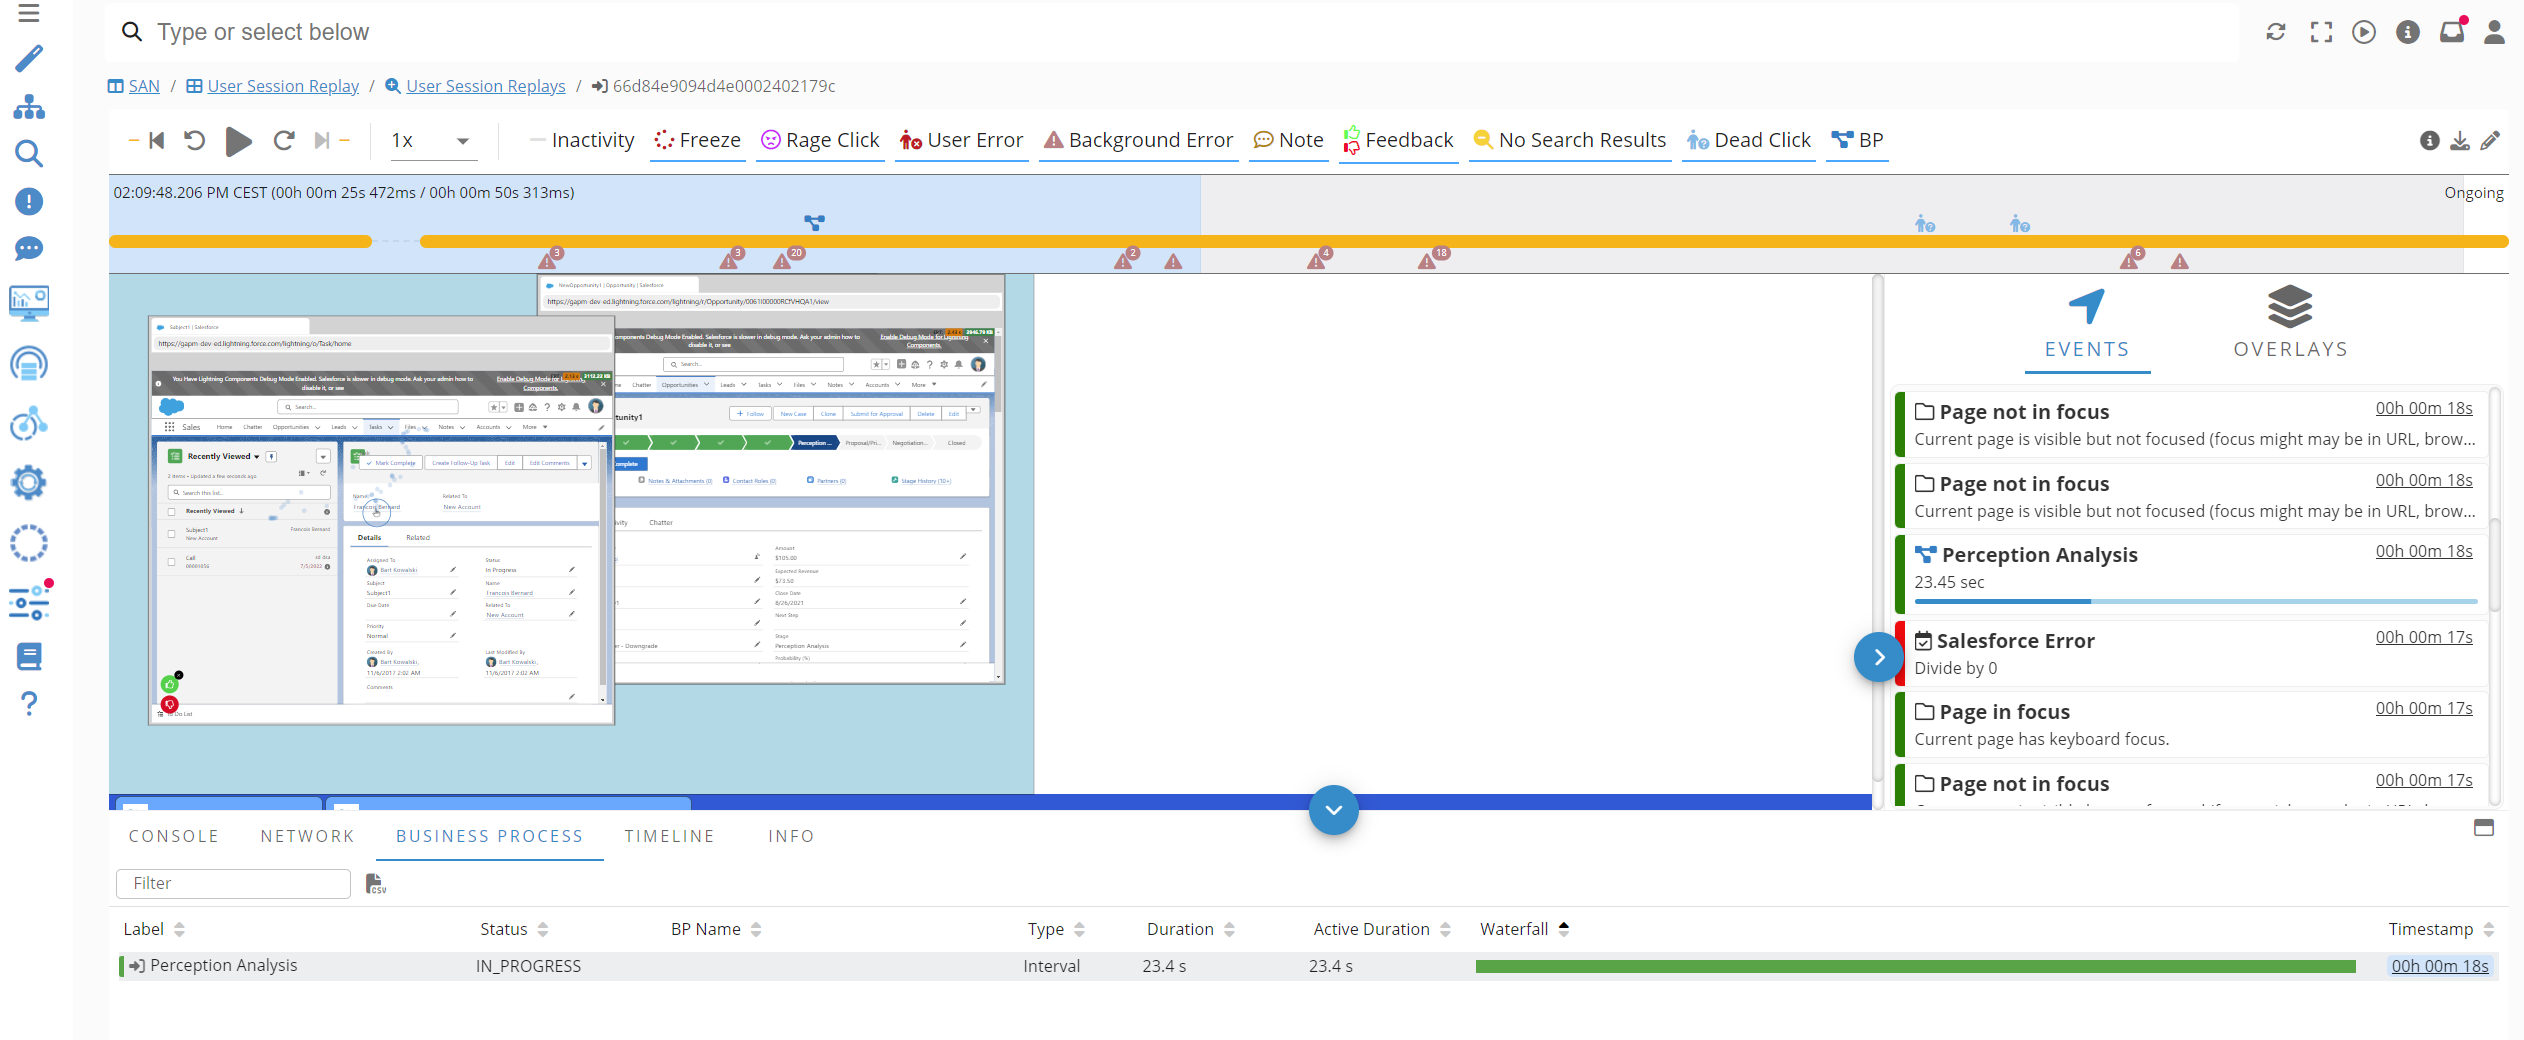2524x1040 pixels.
Task: Open notifications inbox icon
Action: pos(2452,32)
